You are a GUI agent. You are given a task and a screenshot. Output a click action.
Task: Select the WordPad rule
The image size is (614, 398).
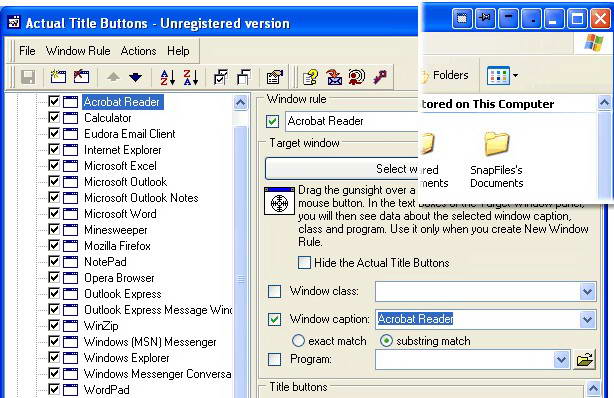tap(107, 389)
